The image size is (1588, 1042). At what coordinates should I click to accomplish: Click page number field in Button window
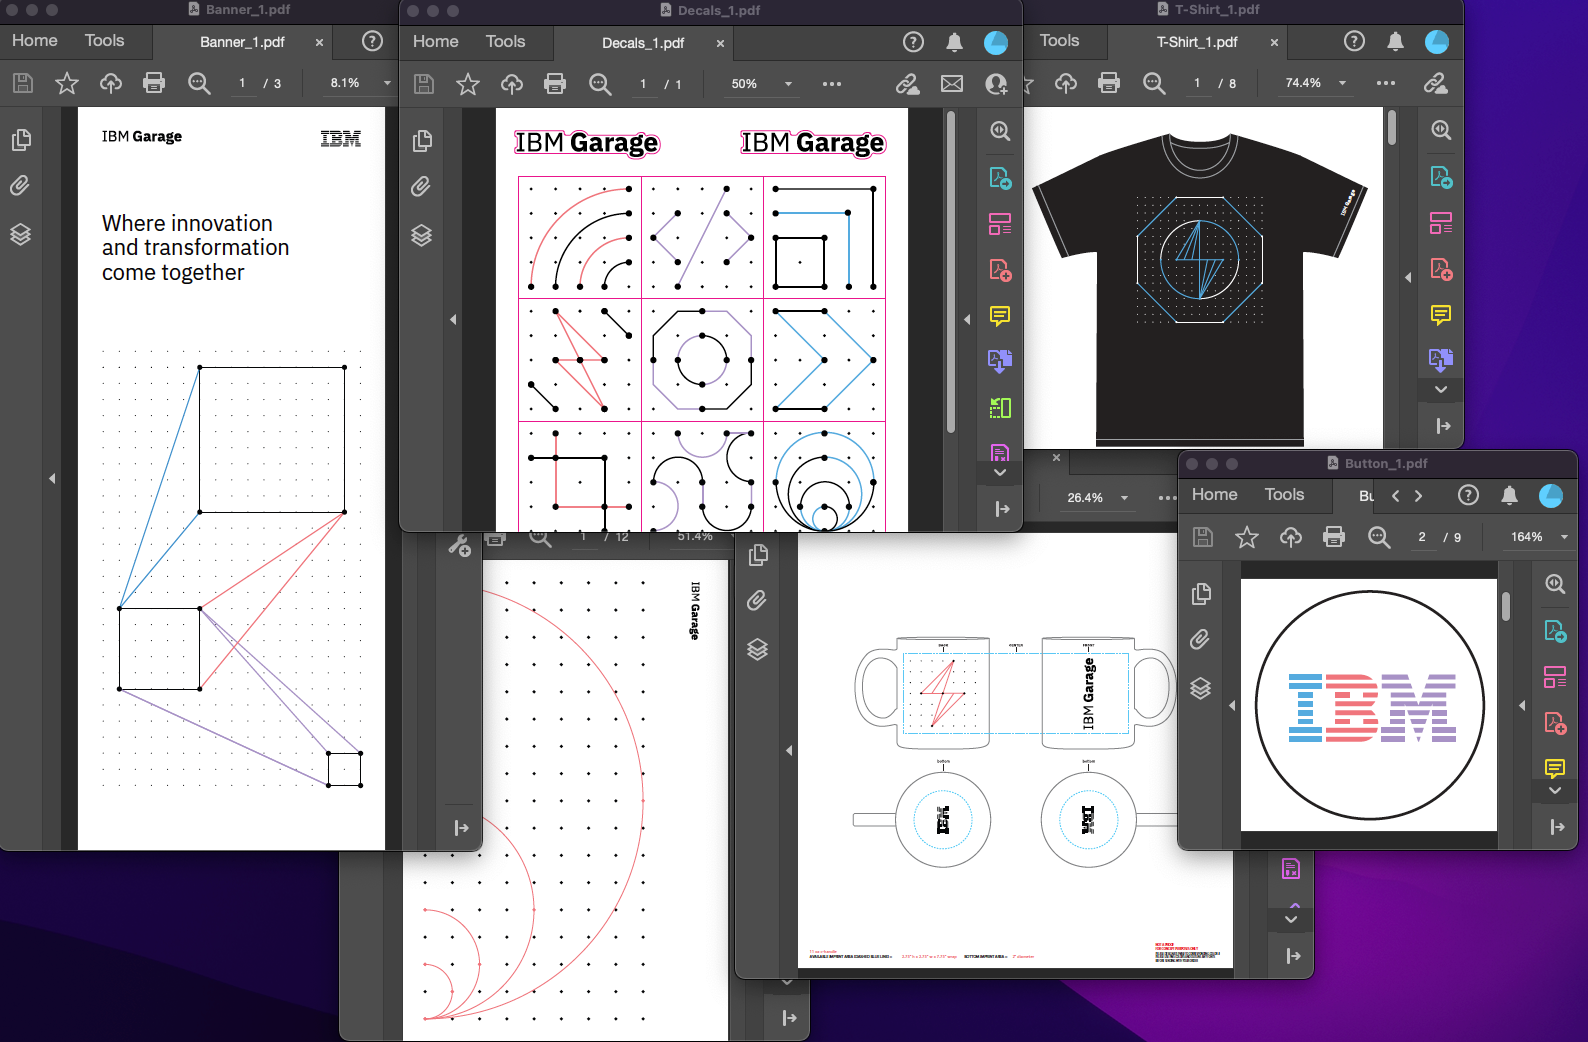(x=1422, y=537)
